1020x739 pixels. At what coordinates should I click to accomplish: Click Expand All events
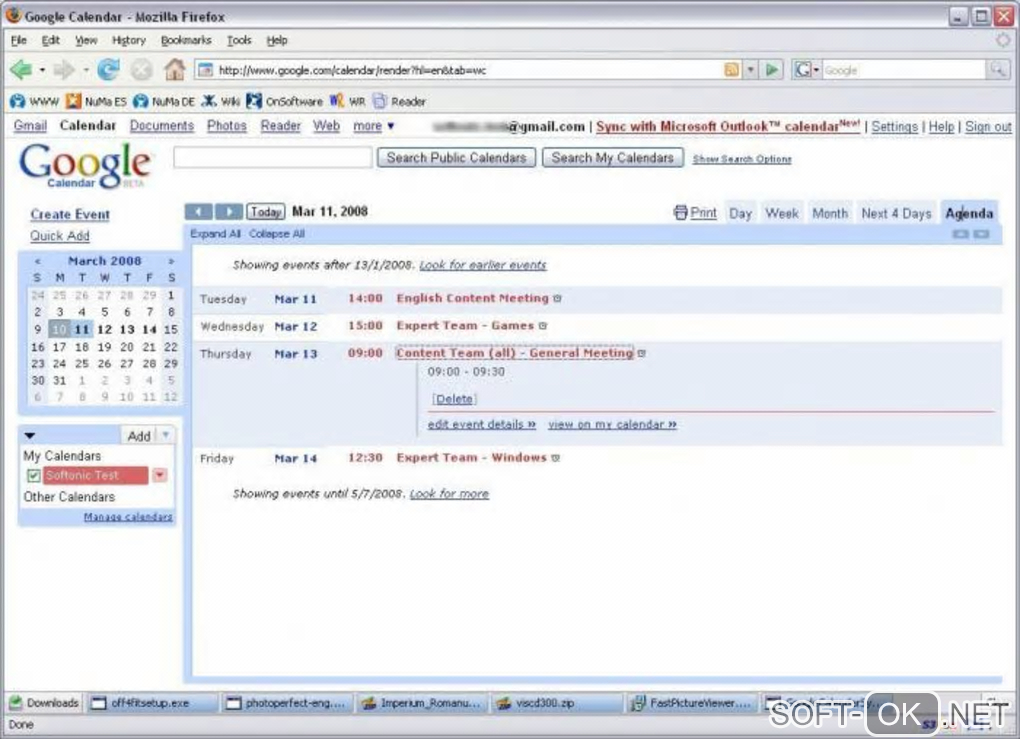click(215, 234)
